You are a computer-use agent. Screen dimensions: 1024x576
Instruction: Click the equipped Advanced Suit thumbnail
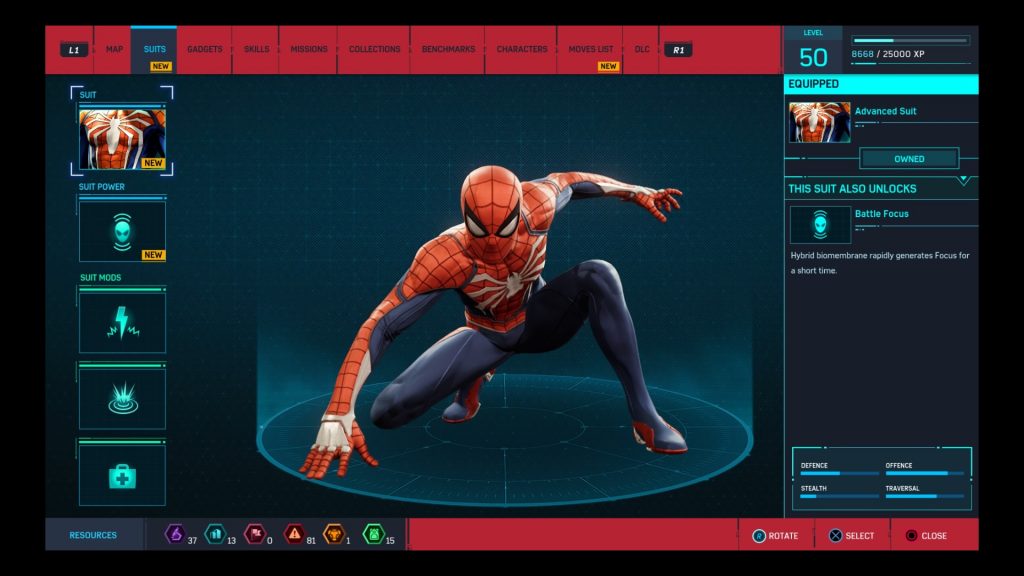point(820,122)
